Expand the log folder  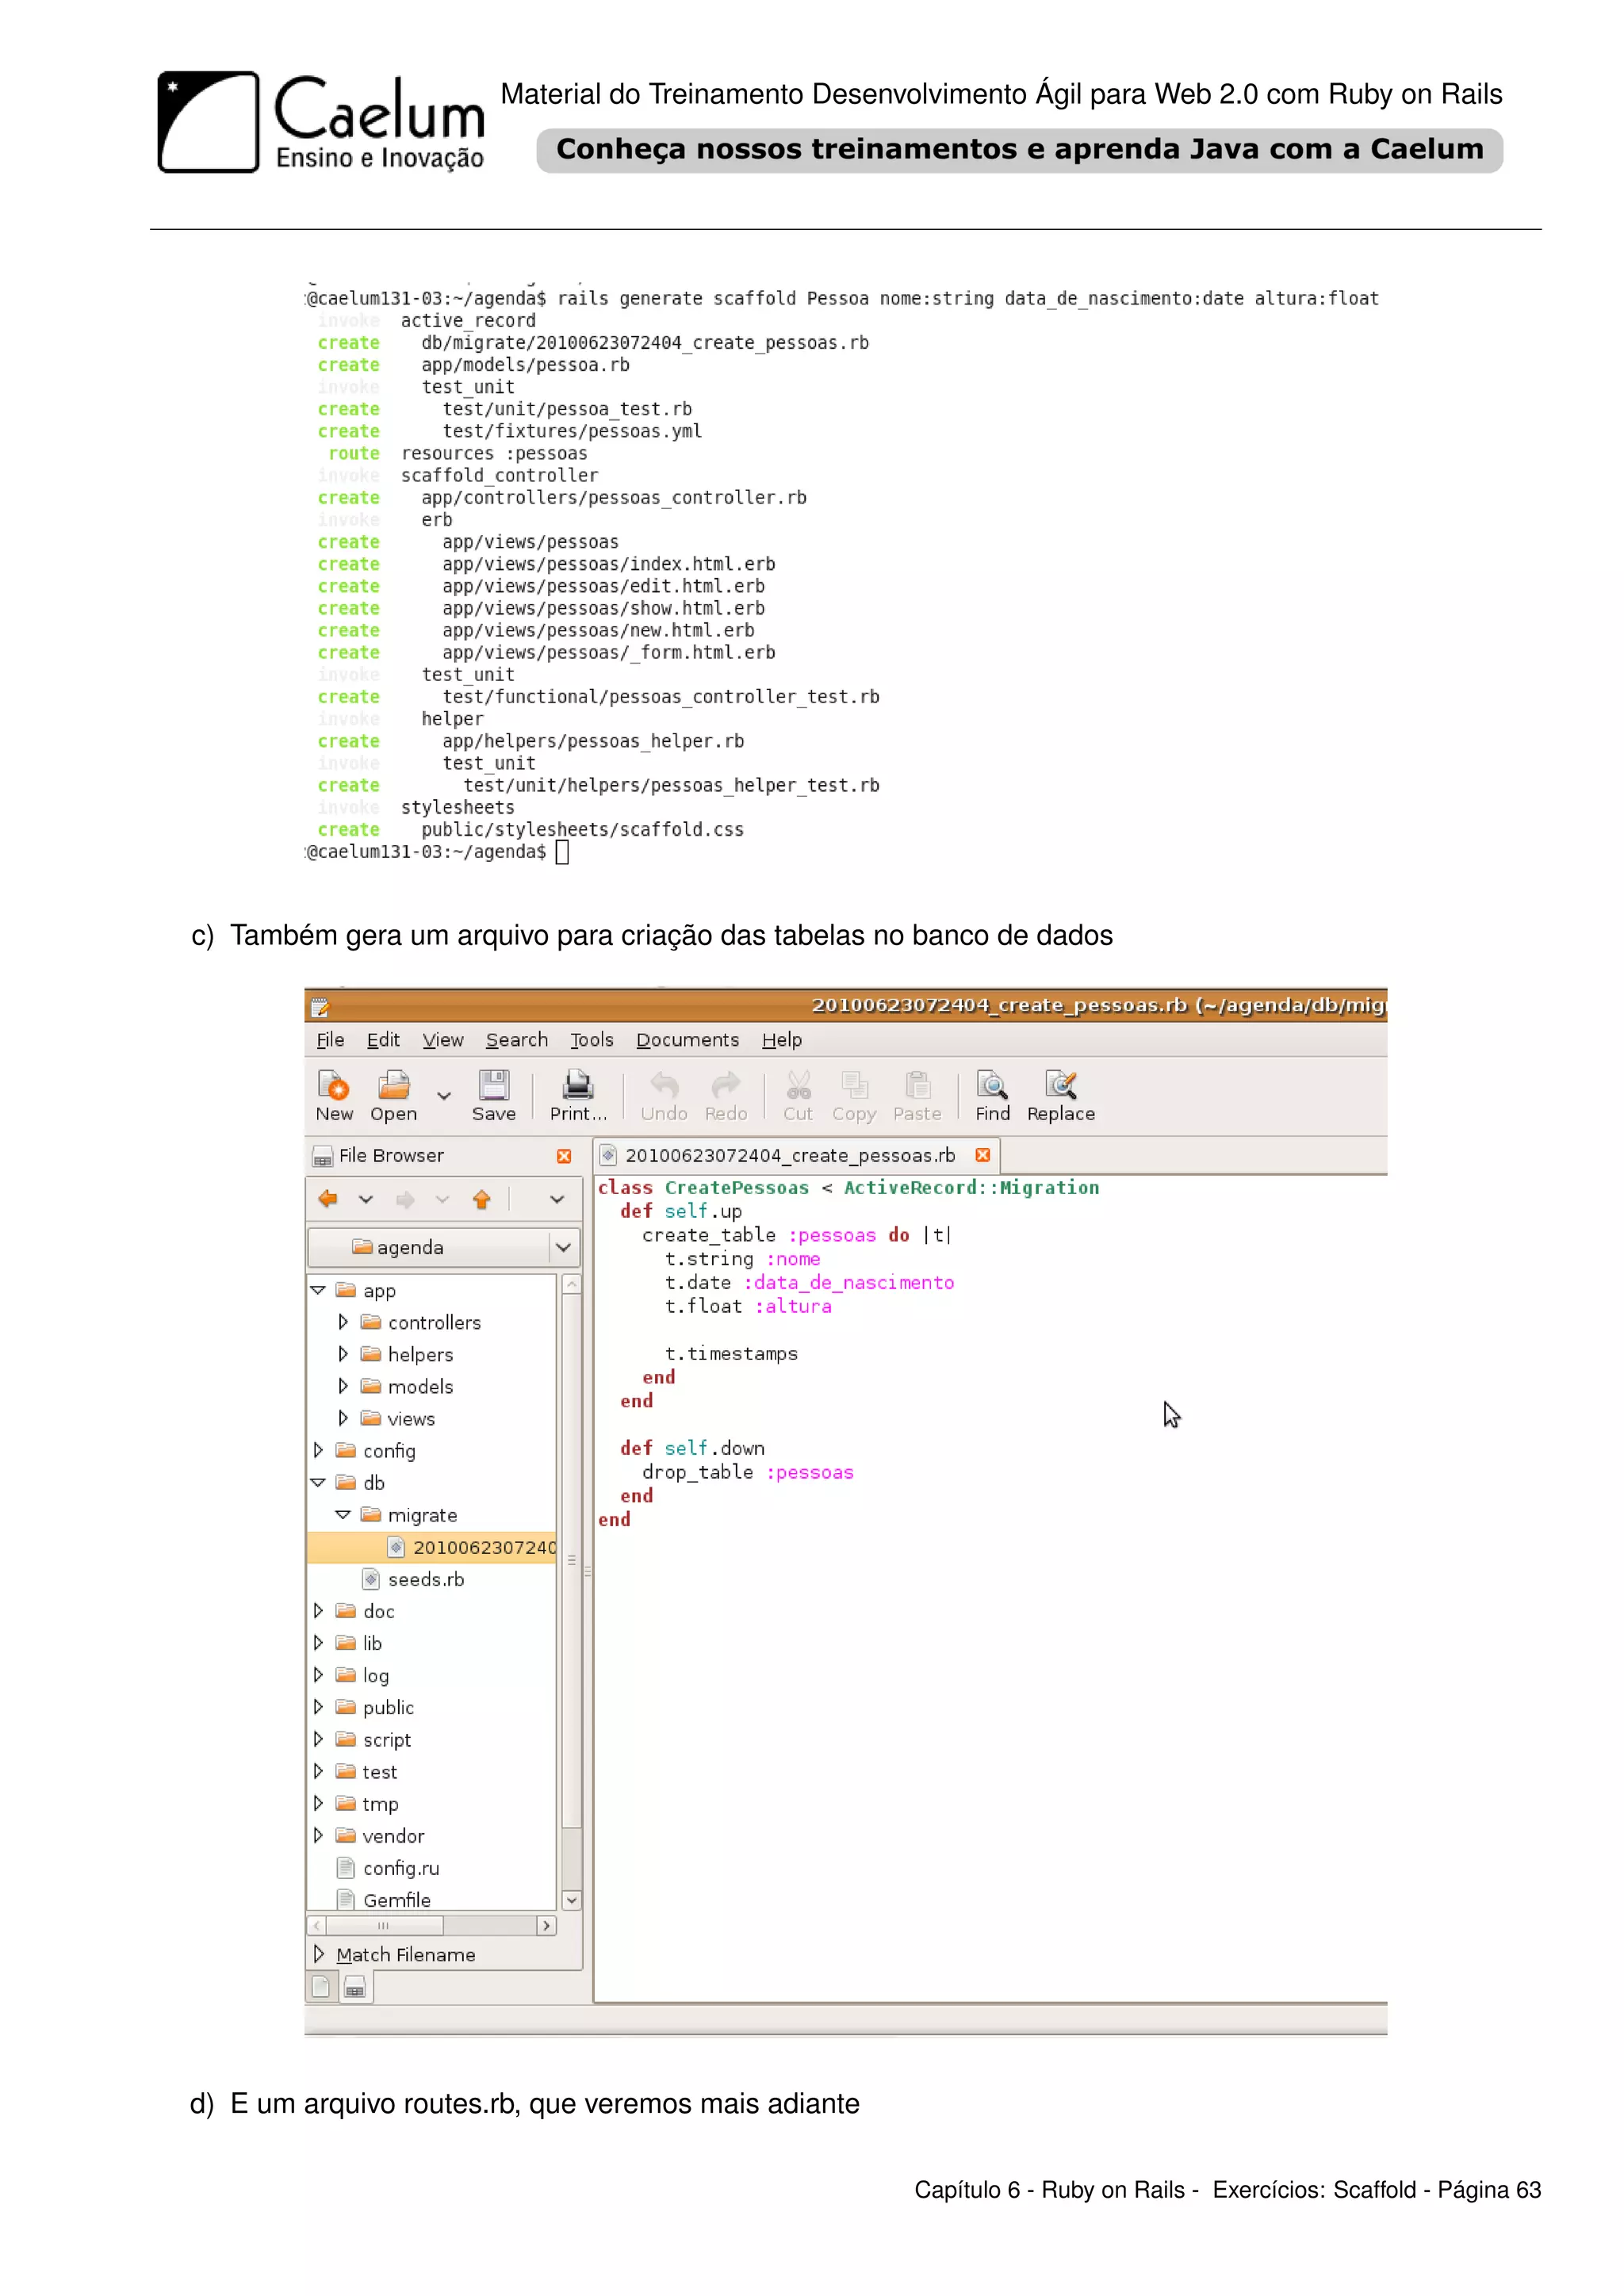(318, 1675)
